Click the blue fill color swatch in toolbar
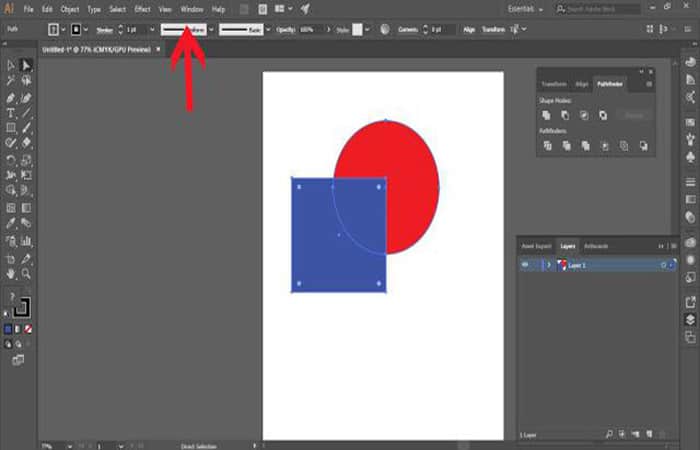 (8, 329)
